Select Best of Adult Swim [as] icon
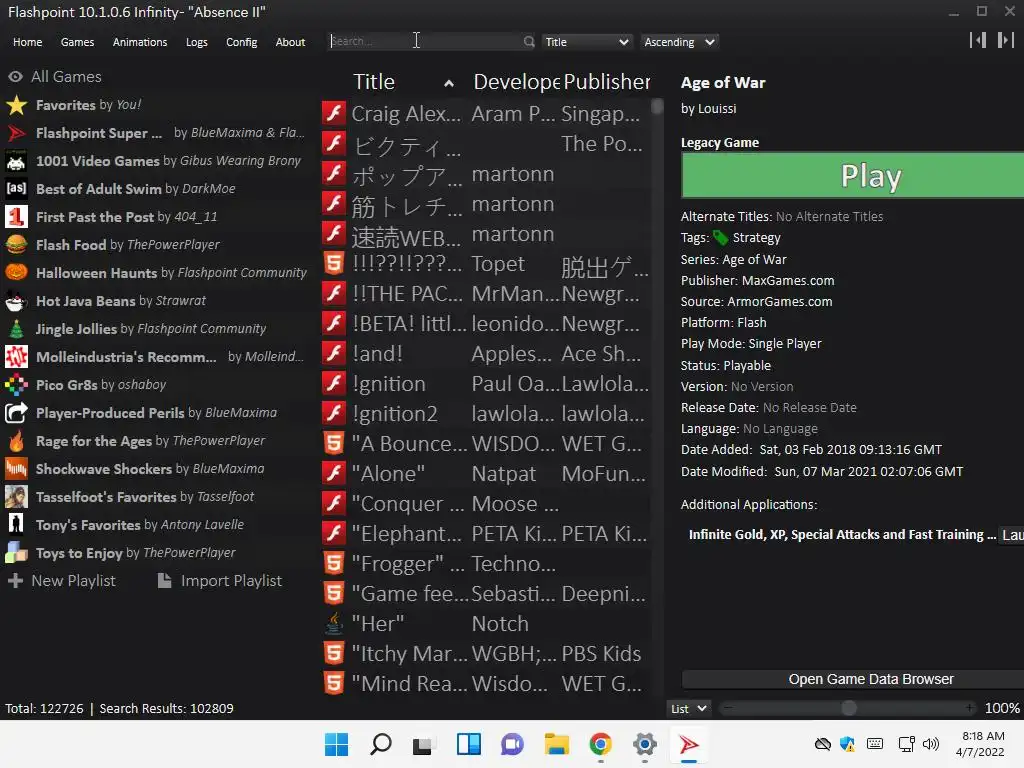Screen dimensions: 1024x768 (x=16, y=189)
